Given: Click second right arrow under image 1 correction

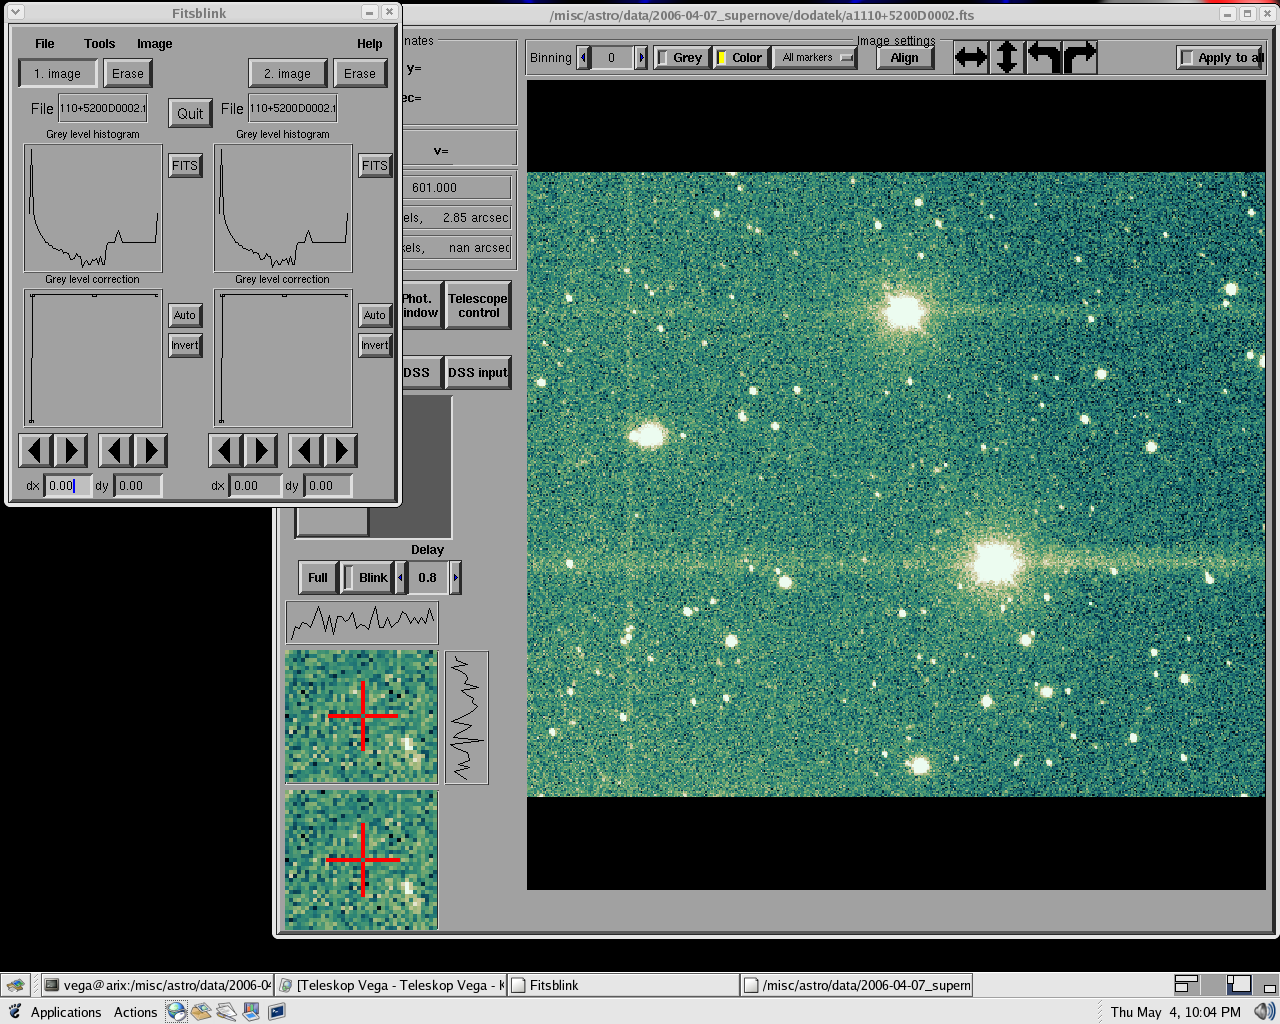Looking at the screenshot, I should point(150,451).
